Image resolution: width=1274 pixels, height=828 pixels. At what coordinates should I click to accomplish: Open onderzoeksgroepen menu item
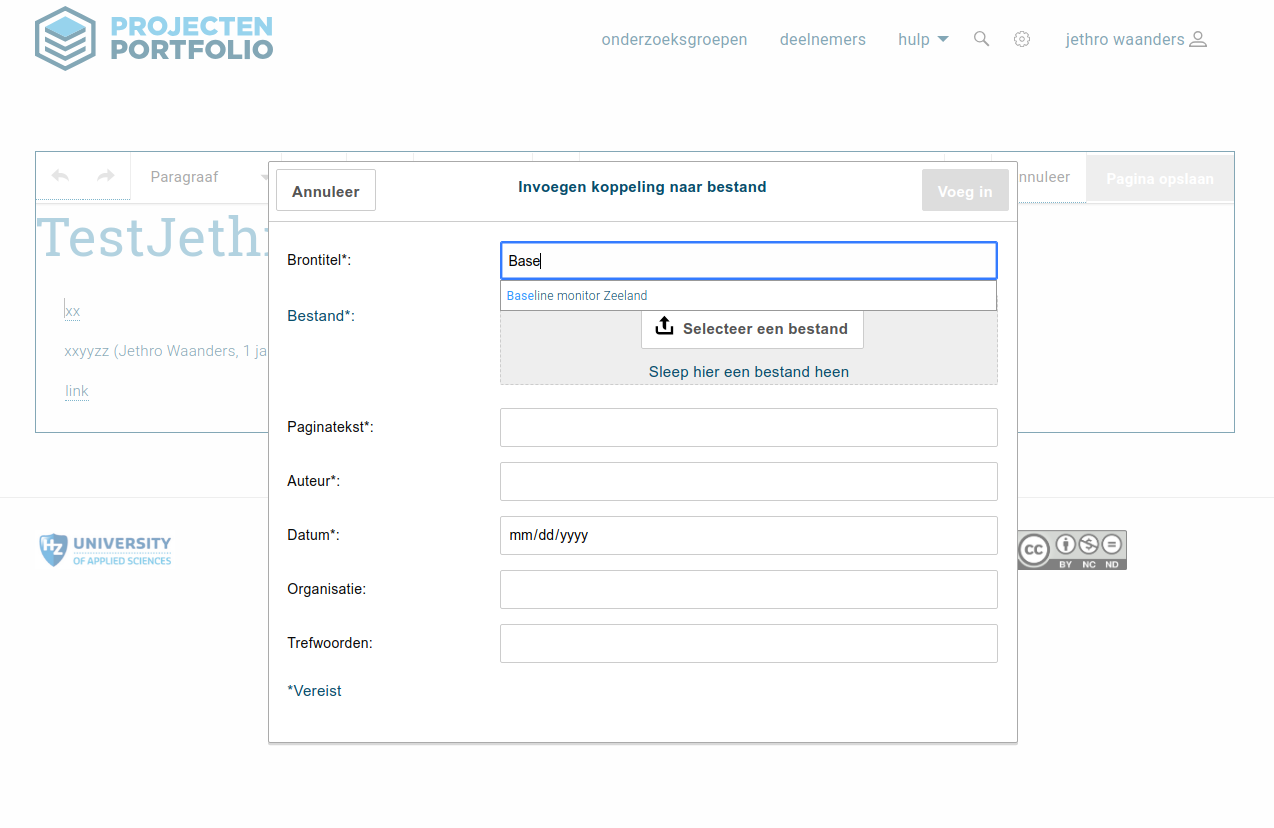point(674,40)
